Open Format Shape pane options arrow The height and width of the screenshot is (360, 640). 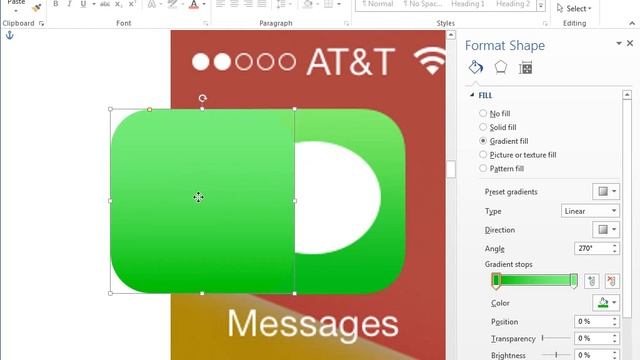(x=619, y=43)
